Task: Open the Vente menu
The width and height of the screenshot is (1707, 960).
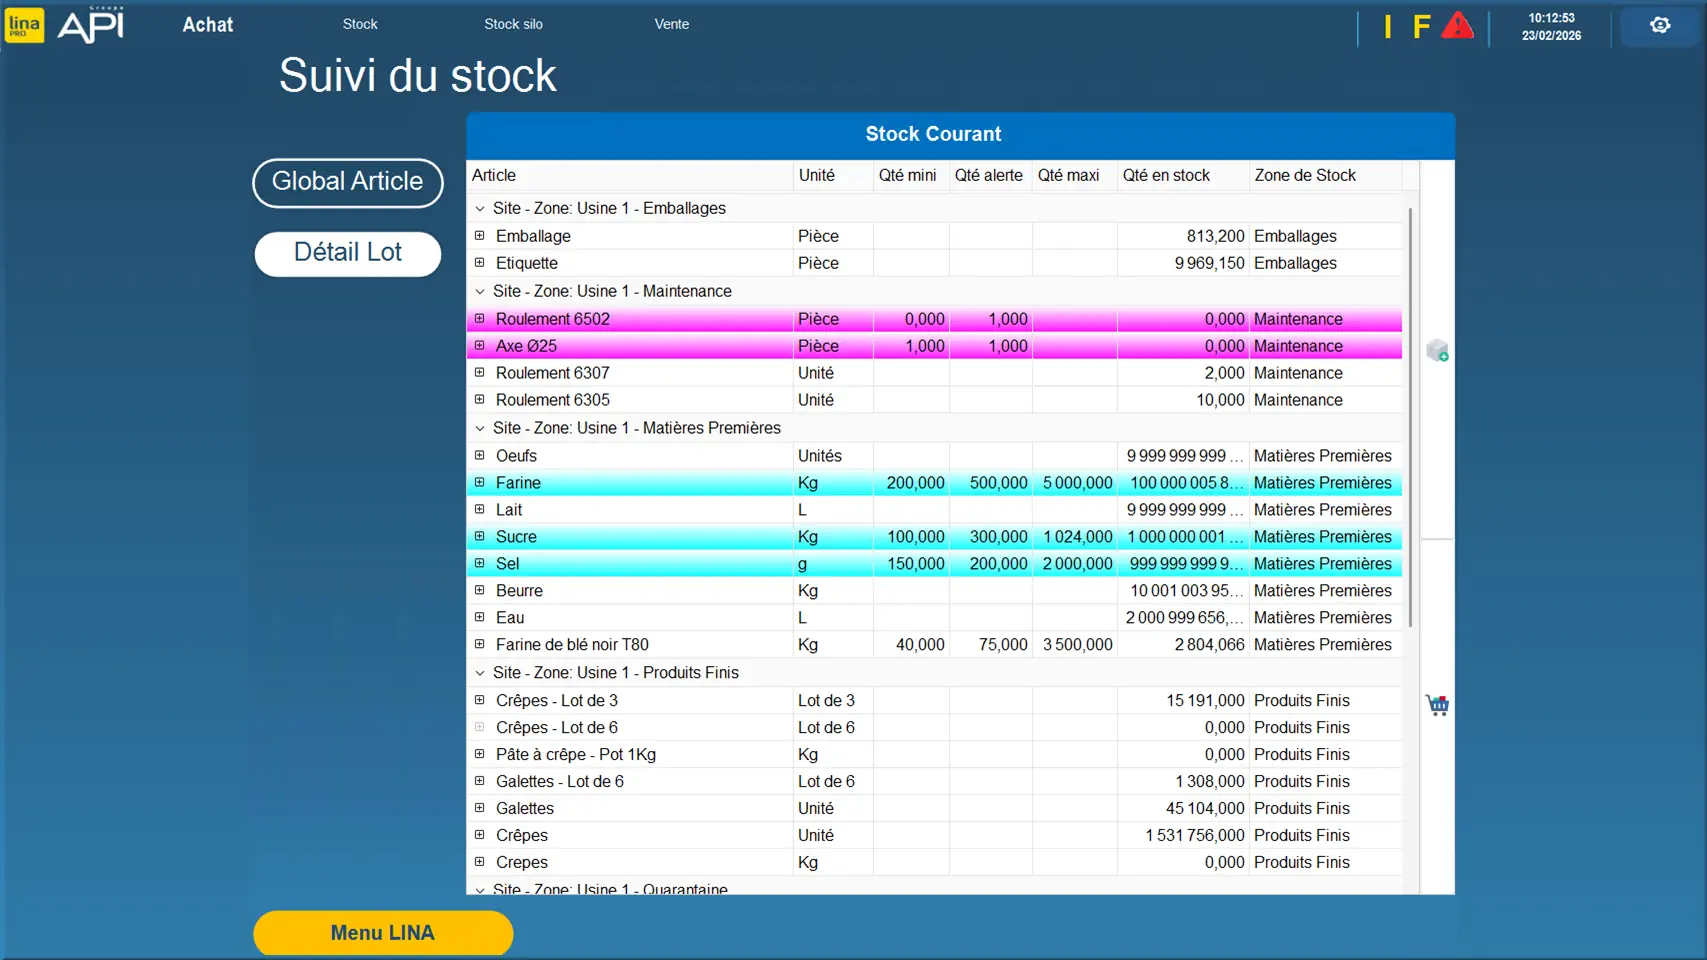Action: point(671,24)
